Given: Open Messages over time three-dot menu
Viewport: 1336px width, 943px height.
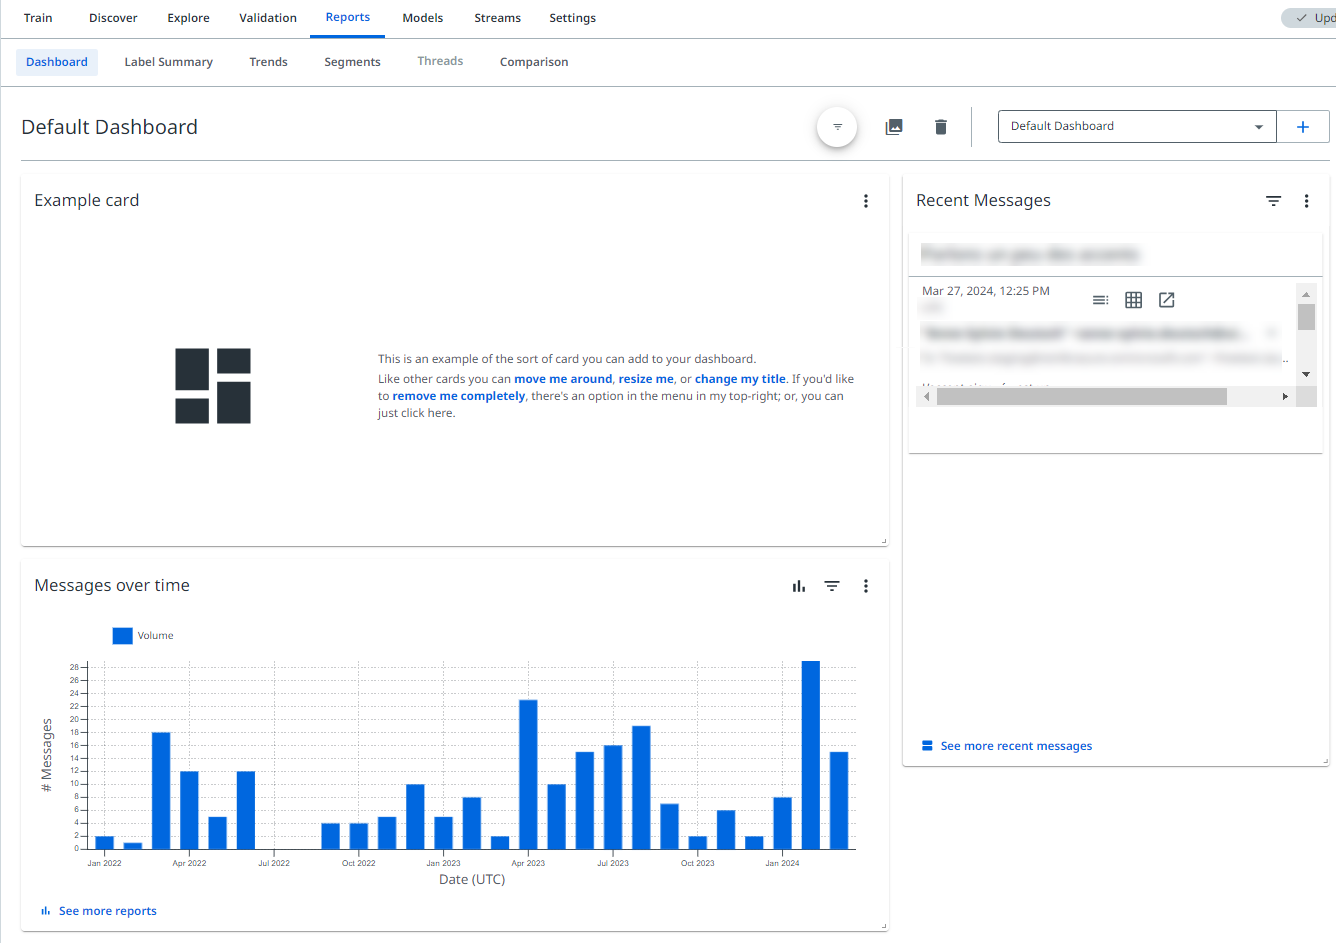Looking at the screenshot, I should (x=865, y=586).
